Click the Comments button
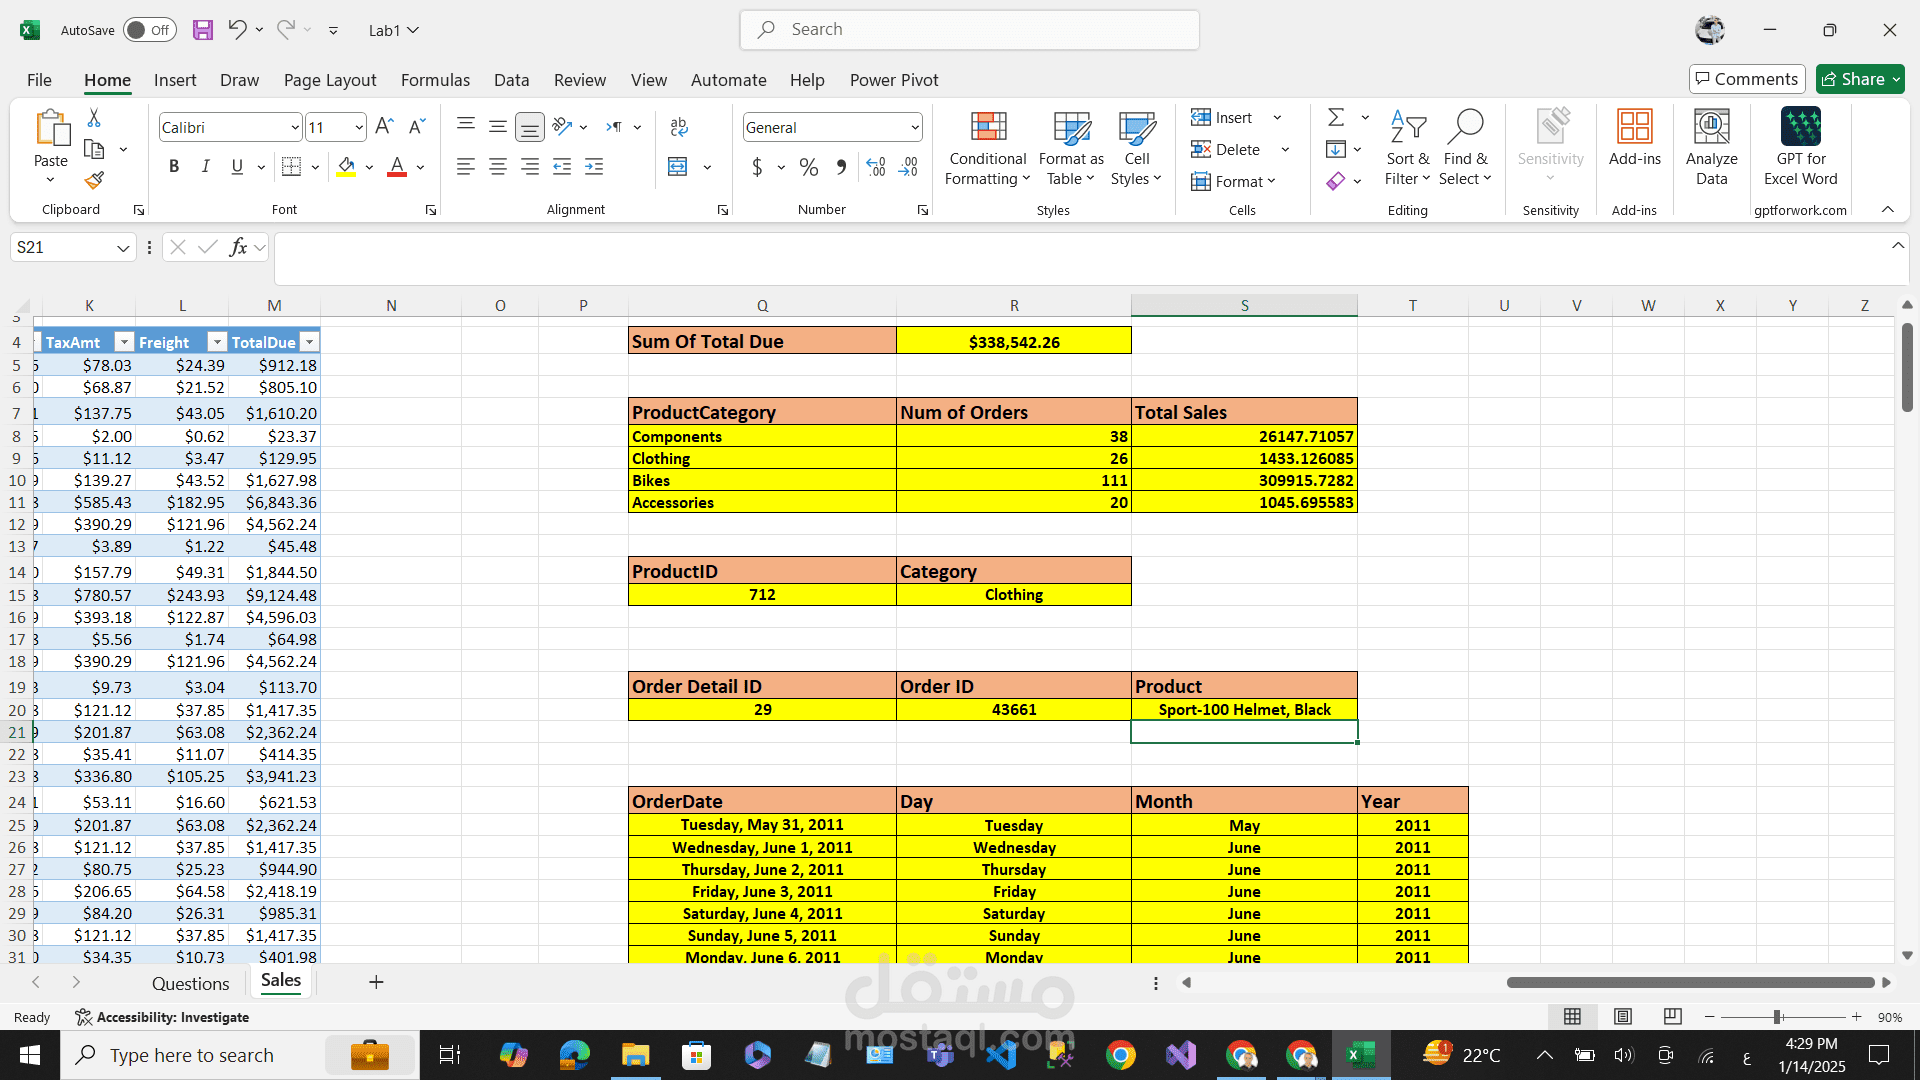The width and height of the screenshot is (1920, 1080). [1747, 79]
